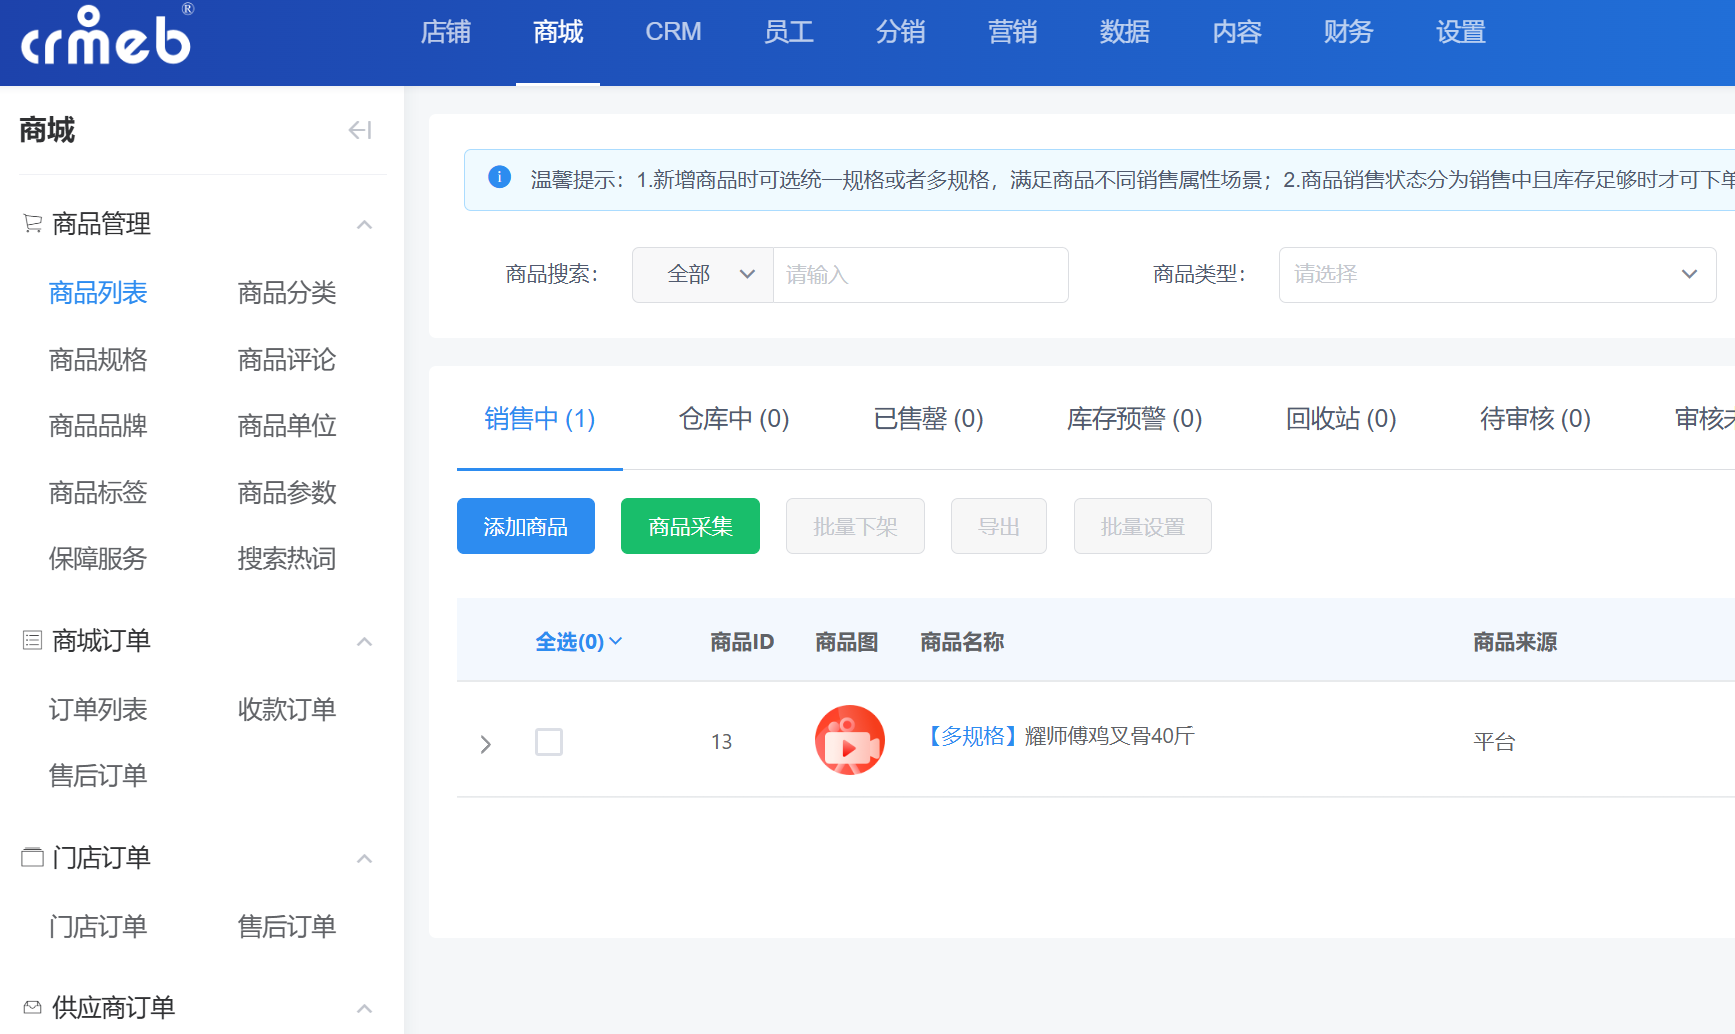Go to 商品参数 in sidebar
Screen dimensions: 1735x1034
point(287,492)
